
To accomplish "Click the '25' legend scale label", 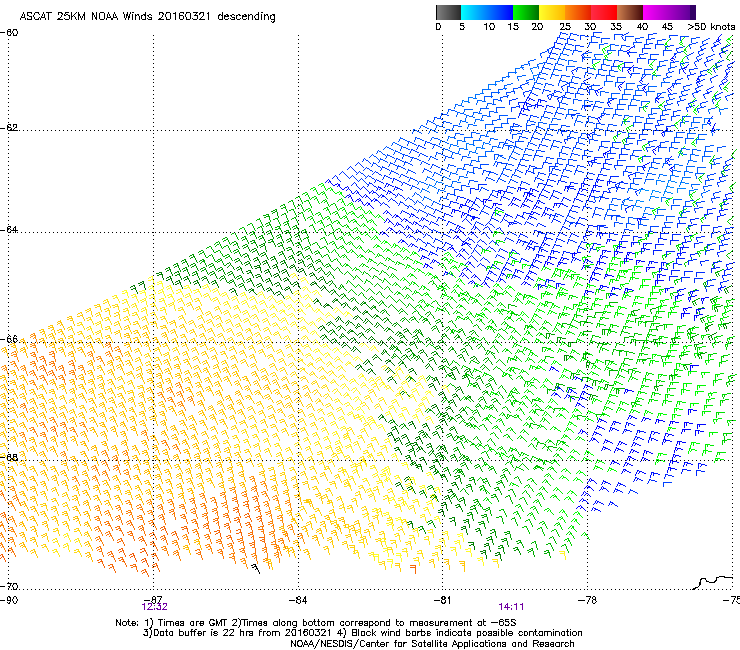I will [565, 27].
